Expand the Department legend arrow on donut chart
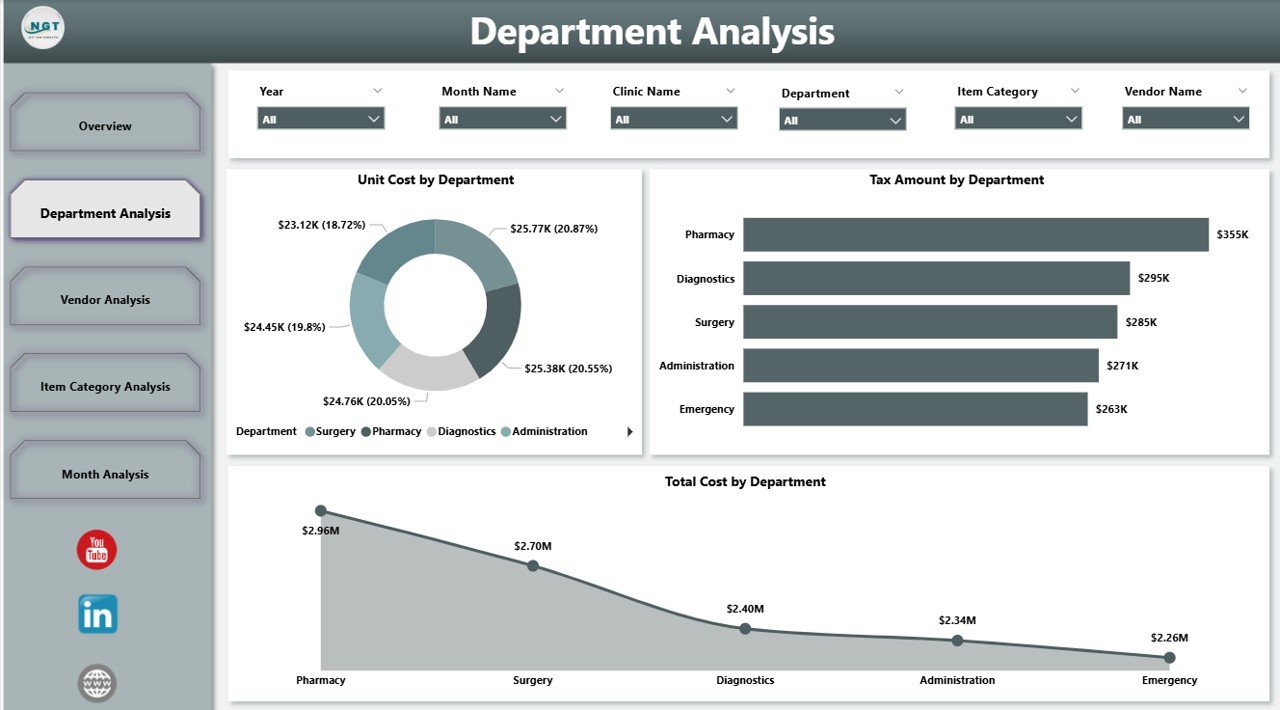1280x710 pixels. click(x=628, y=431)
